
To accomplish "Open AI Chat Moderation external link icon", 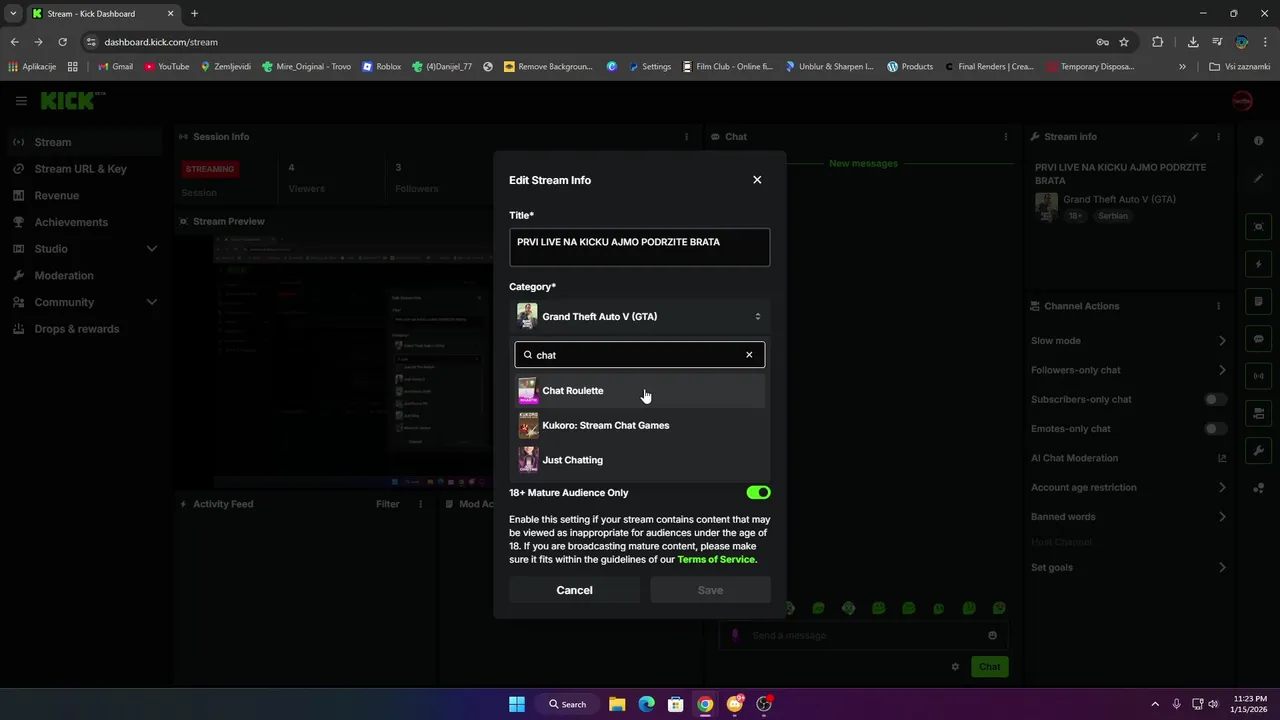I will pyautogui.click(x=1222, y=458).
